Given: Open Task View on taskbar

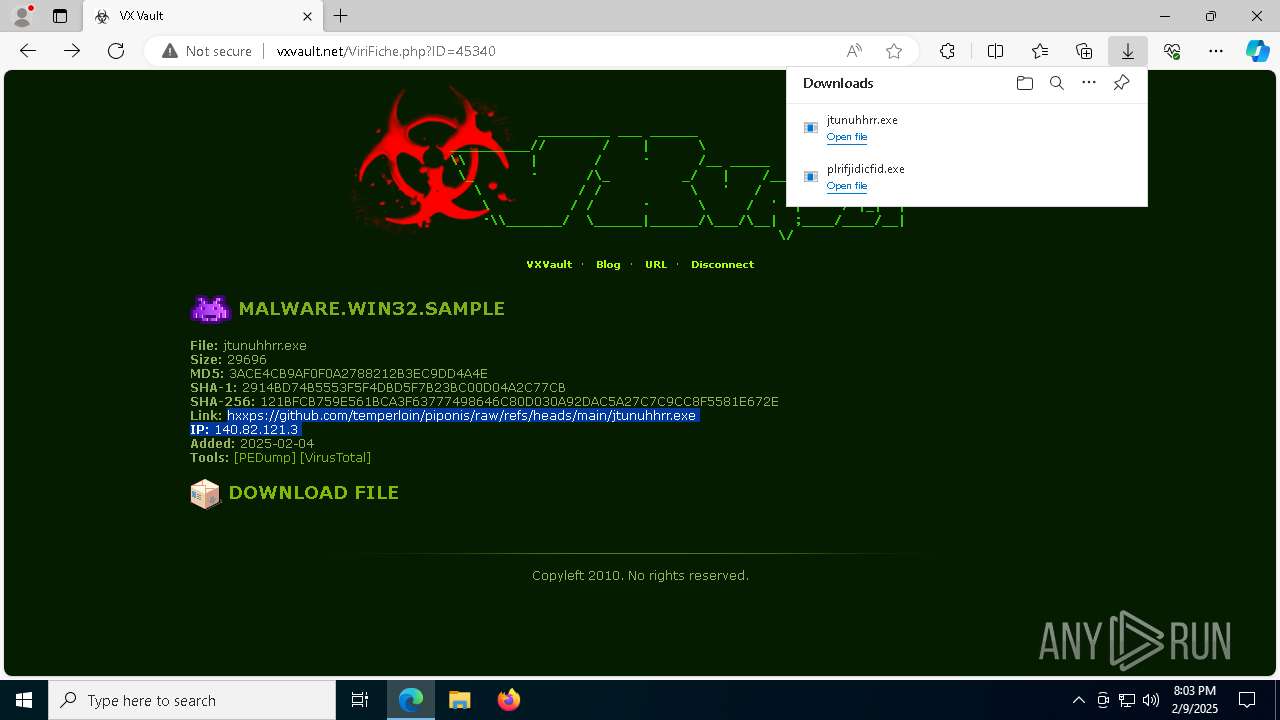Looking at the screenshot, I should 360,700.
